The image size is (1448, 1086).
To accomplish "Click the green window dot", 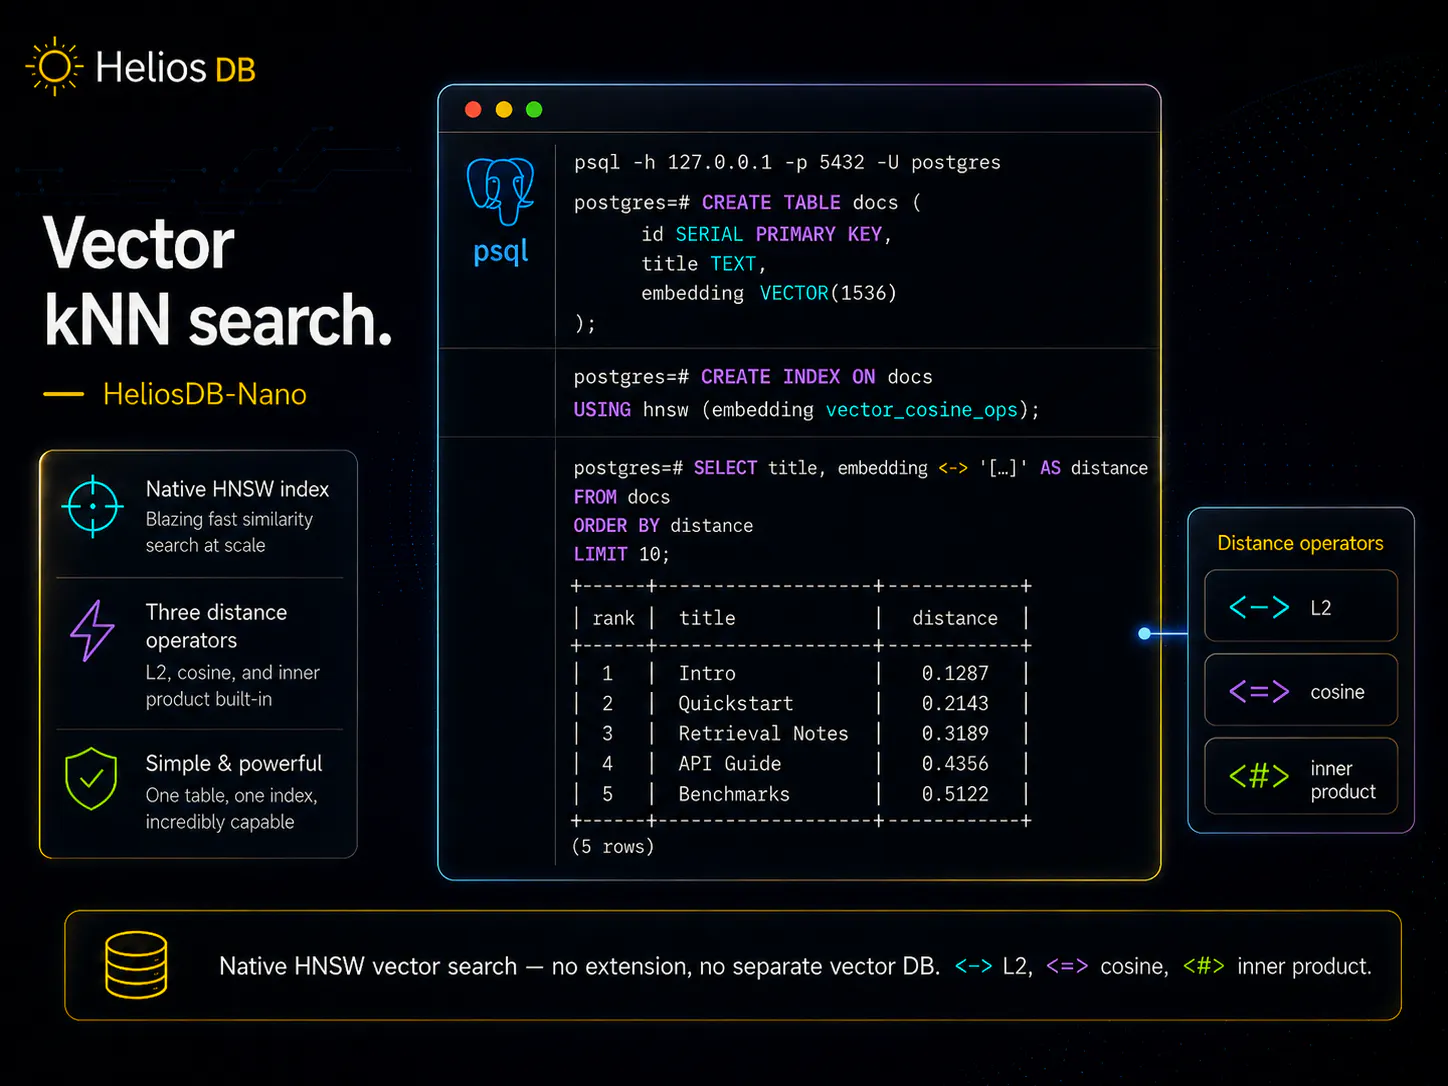I will coord(534,109).
